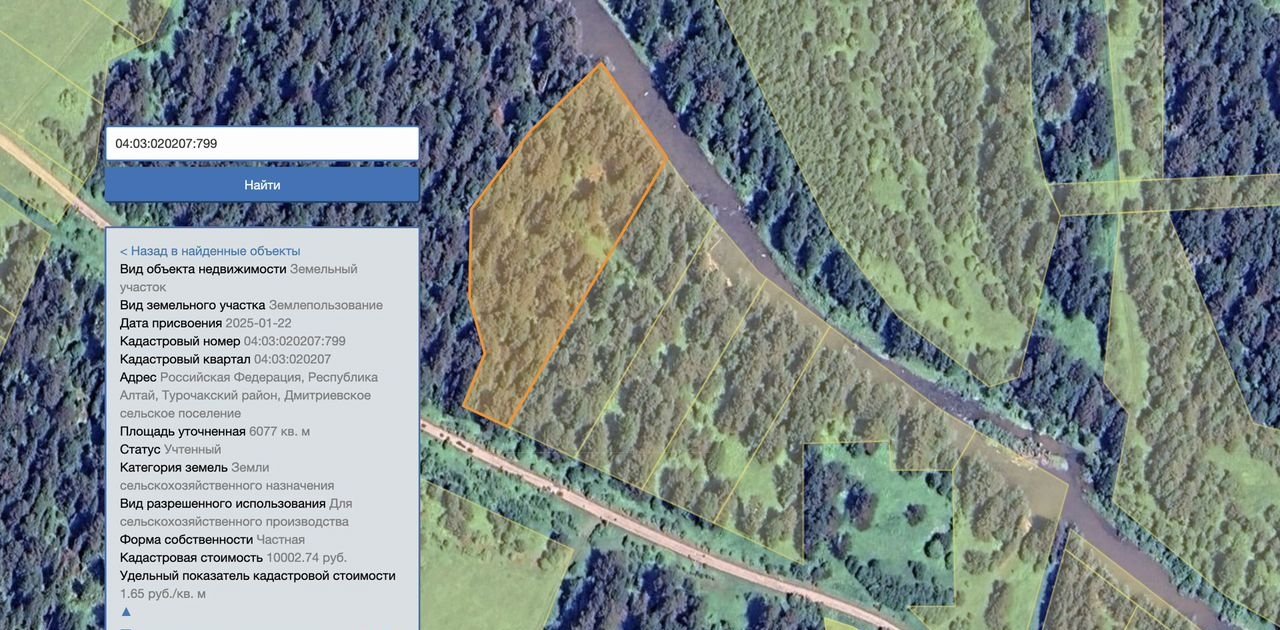This screenshot has height=630, width=1280.
Task: Select the narrow vertical parcel at top right
Action: (1135, 90)
